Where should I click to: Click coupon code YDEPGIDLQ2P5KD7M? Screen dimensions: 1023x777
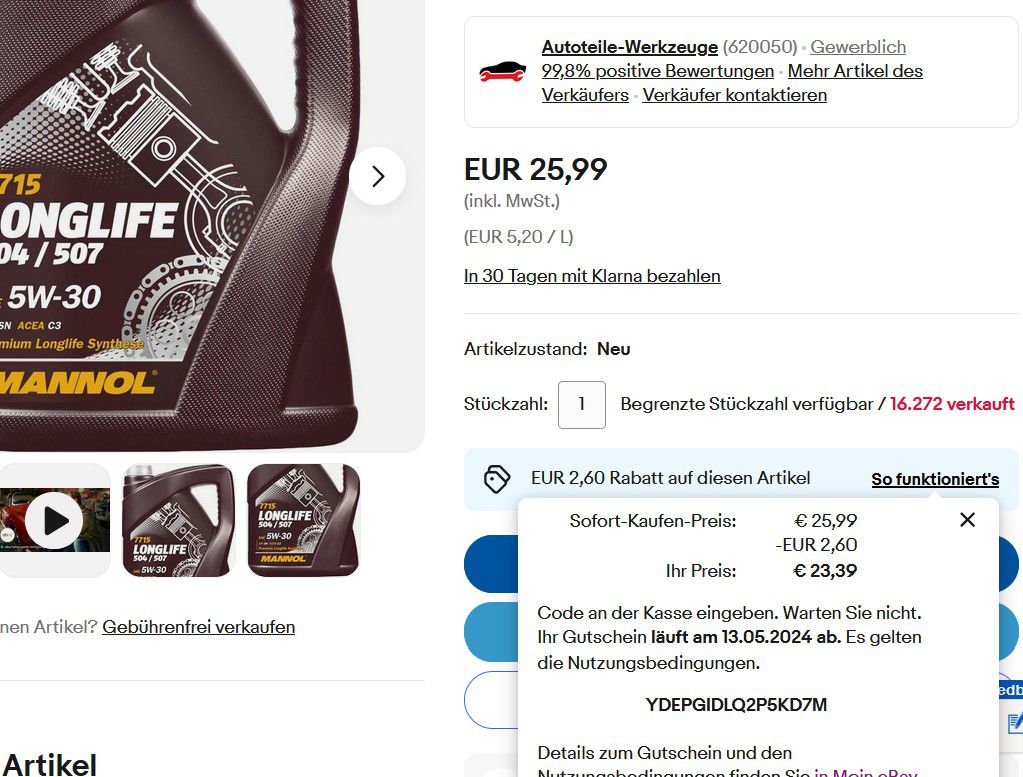click(736, 705)
